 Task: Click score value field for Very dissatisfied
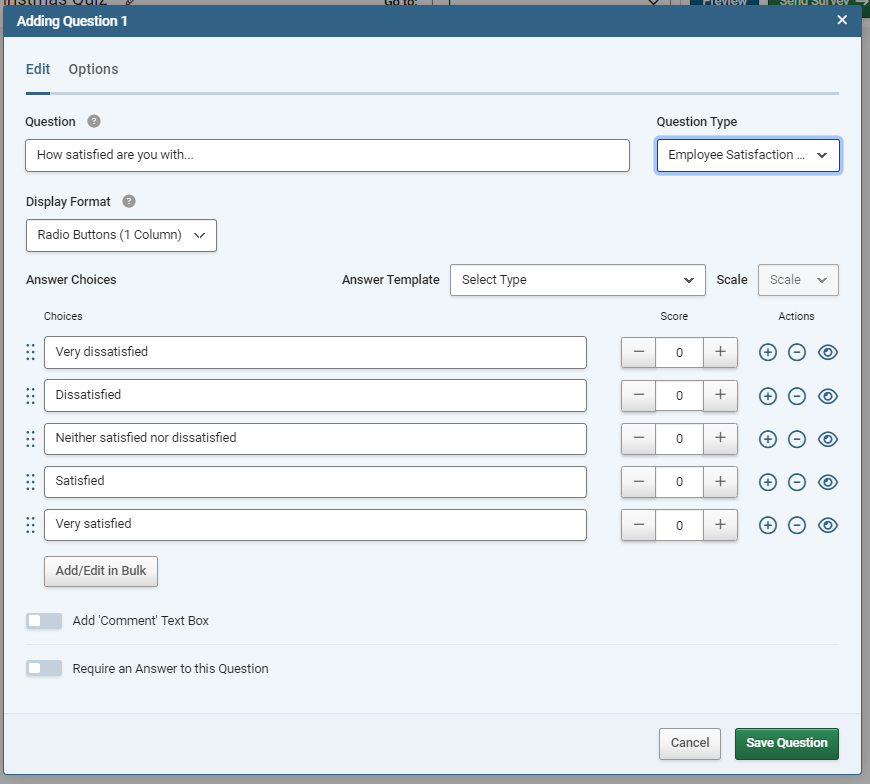[x=679, y=352]
